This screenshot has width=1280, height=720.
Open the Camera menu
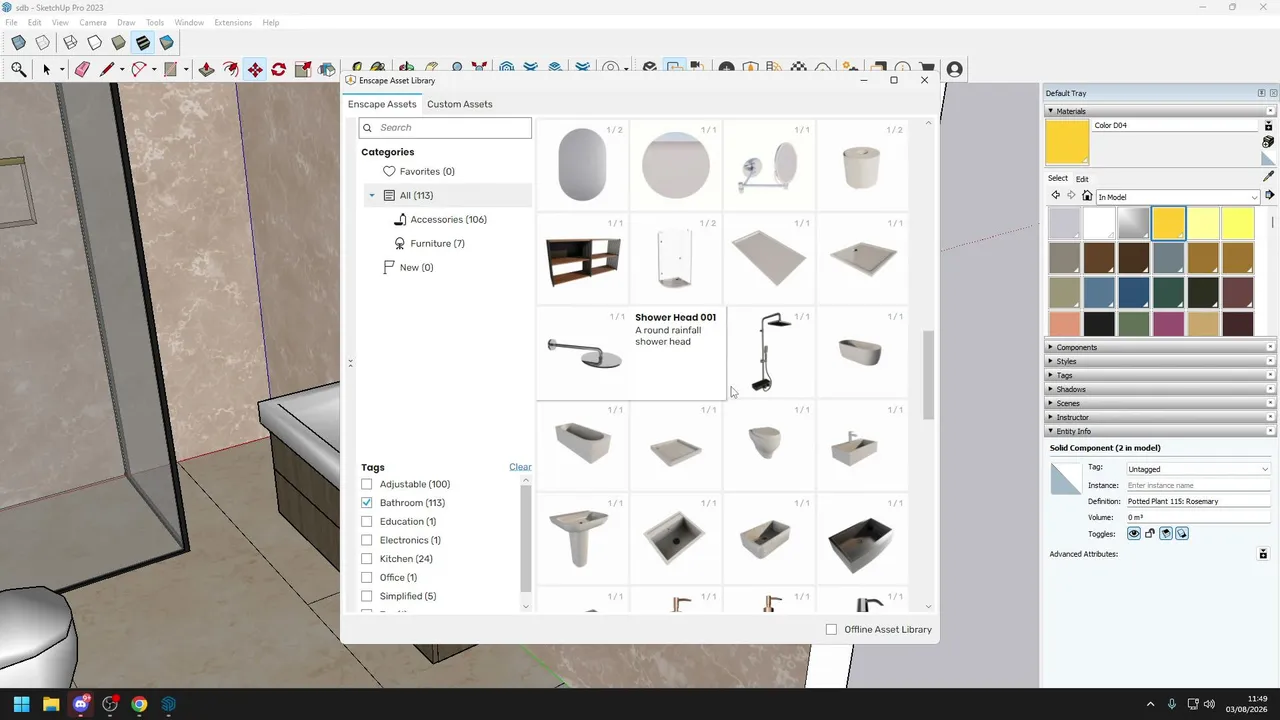tap(93, 22)
